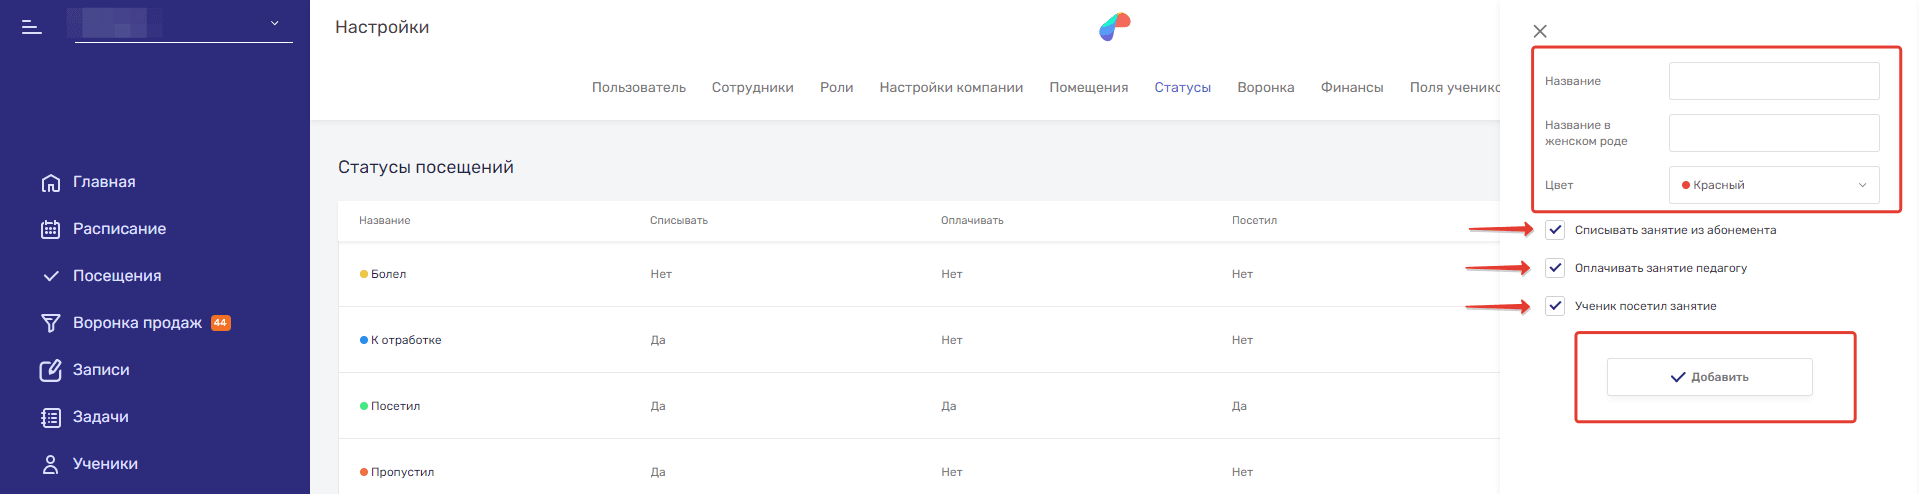
Task: Open the Расписание calendar icon
Action: (x=51, y=229)
